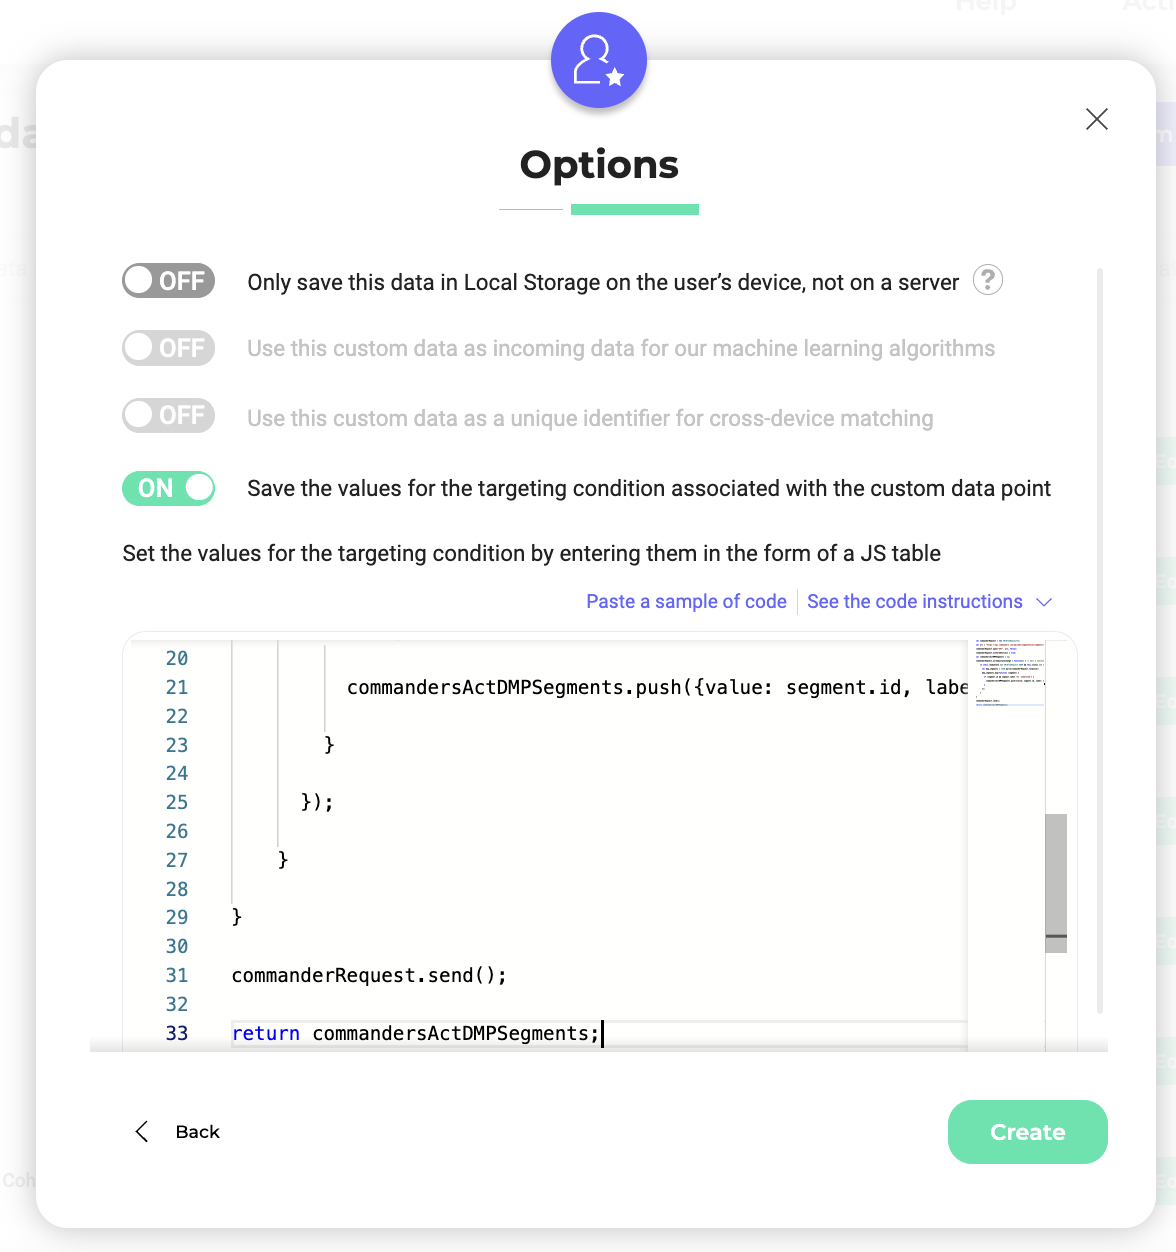Close the Options dialog with X
This screenshot has height=1252, width=1176.
1097,119
